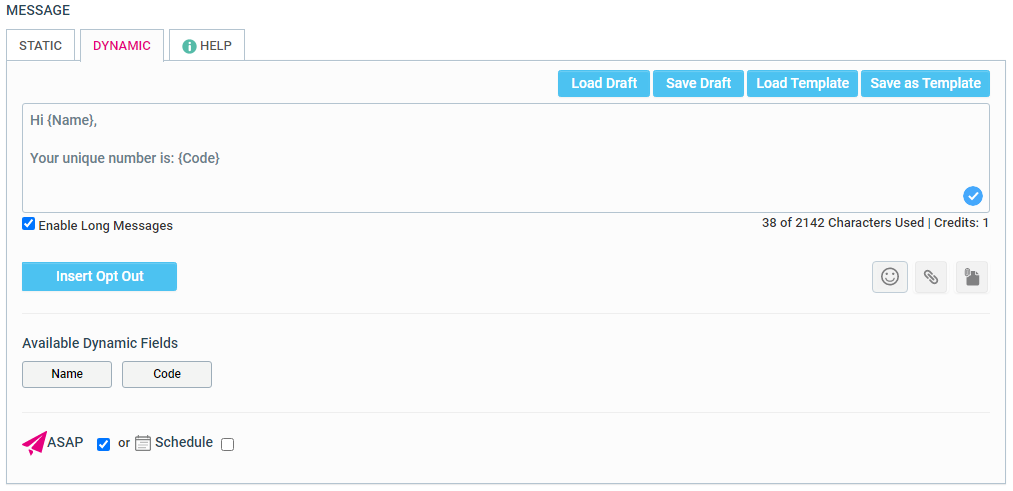Viewport: 1013px width, 491px height.
Task: Insert the Code dynamic field
Action: pos(167,374)
